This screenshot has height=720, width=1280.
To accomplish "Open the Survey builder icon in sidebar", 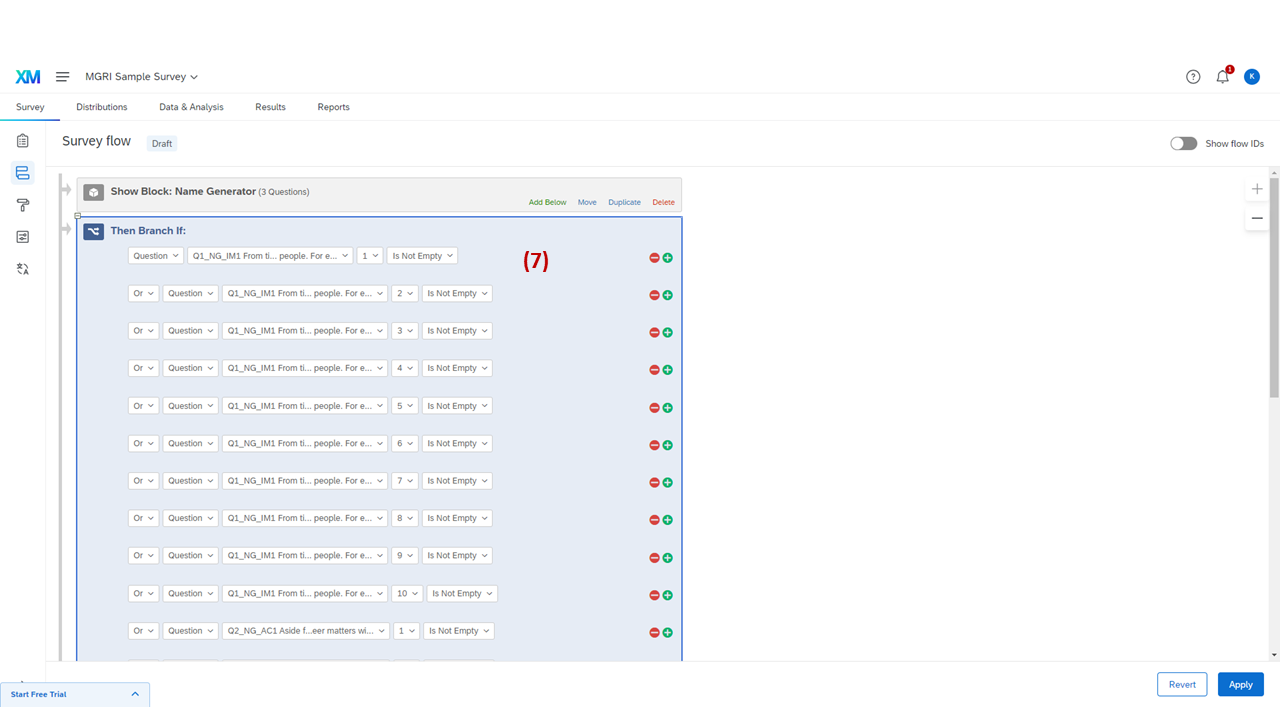I will 22,140.
